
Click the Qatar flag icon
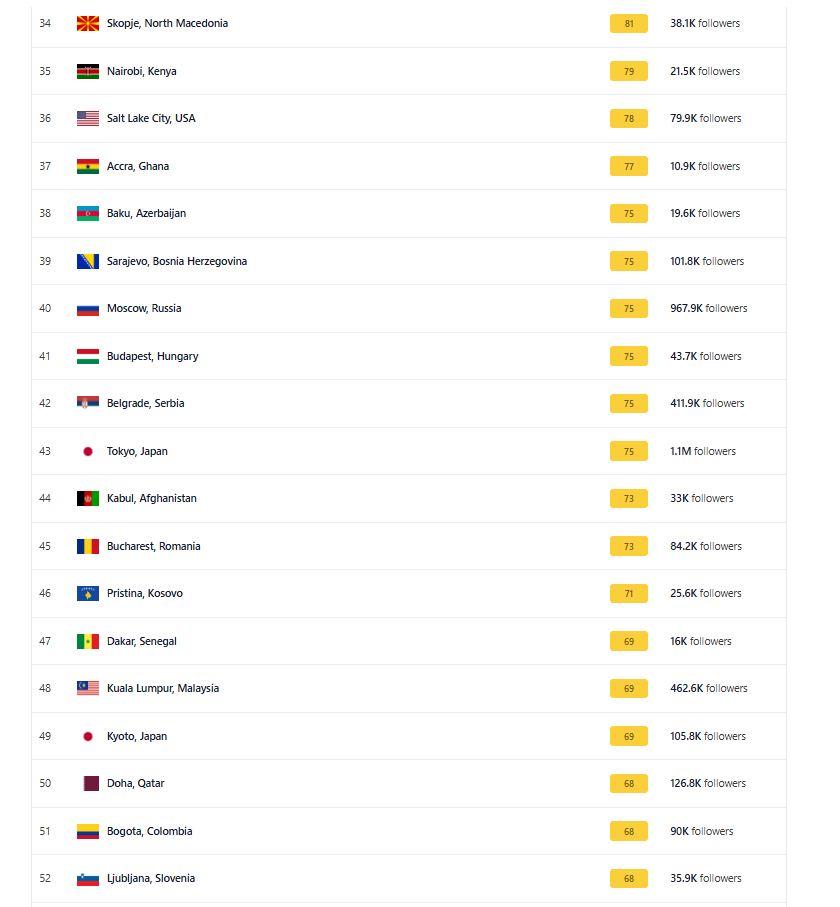tap(88, 783)
